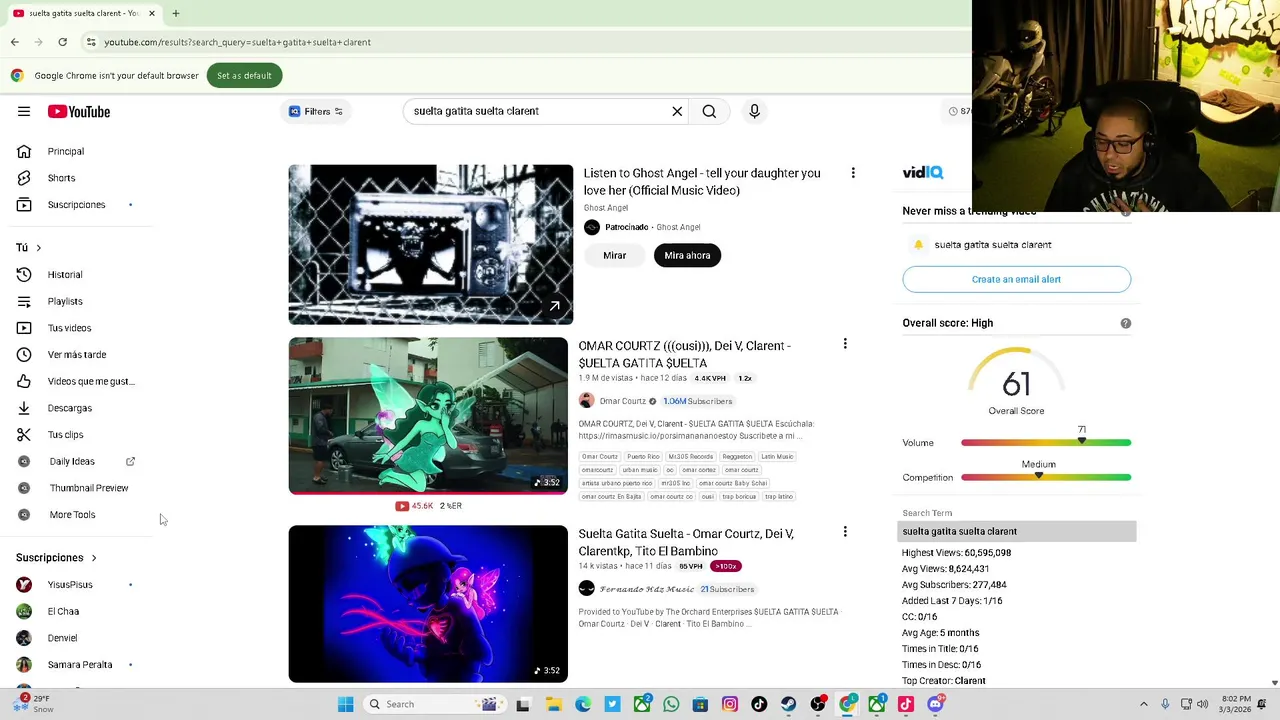Open Historial in the sidebar
The image size is (1280, 720).
pyautogui.click(x=65, y=274)
